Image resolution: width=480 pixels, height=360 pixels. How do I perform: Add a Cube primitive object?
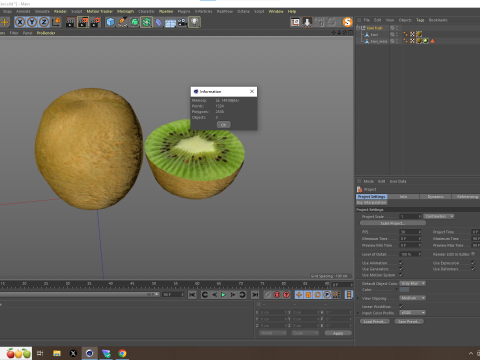coord(110,22)
